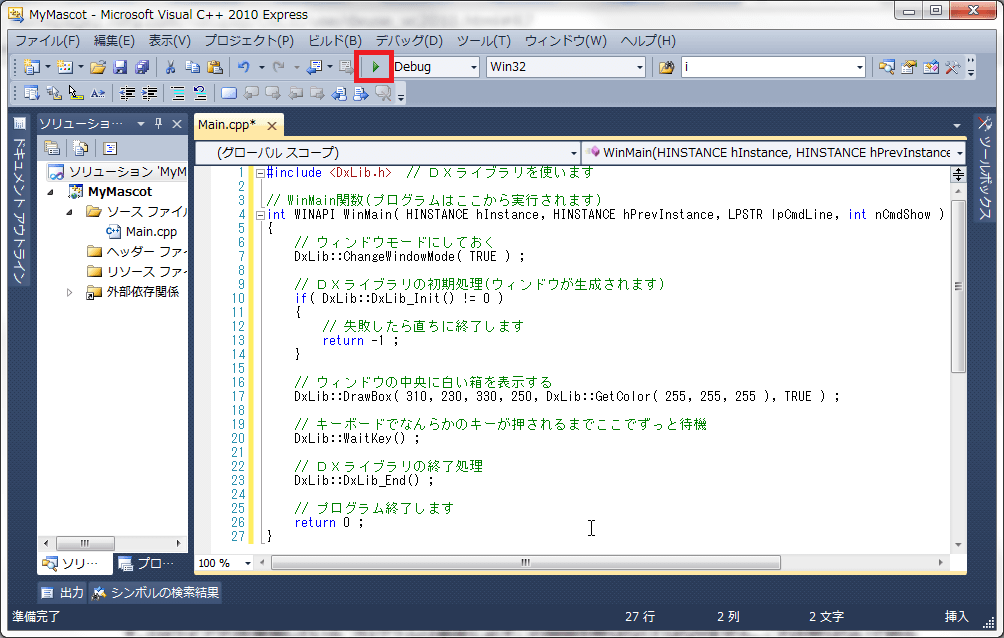The image size is (1004, 638).
Task: Click the Display Quick Info icon
Action: tap(76, 94)
